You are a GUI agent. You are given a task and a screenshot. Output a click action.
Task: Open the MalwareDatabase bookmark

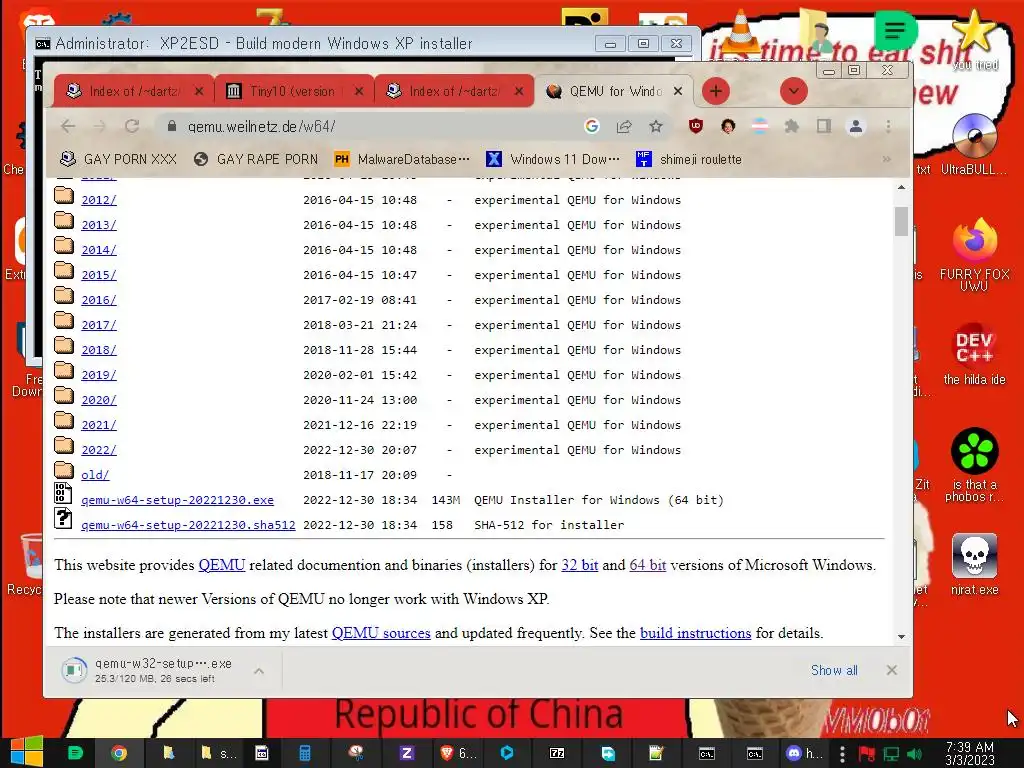click(x=402, y=159)
